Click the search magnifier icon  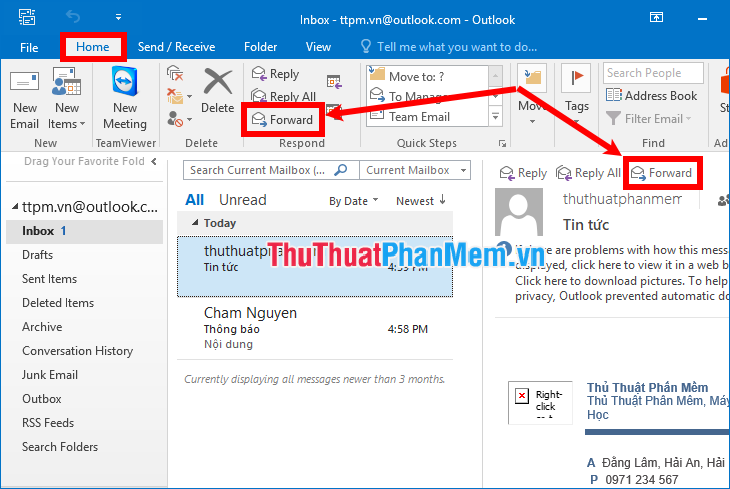click(x=341, y=170)
